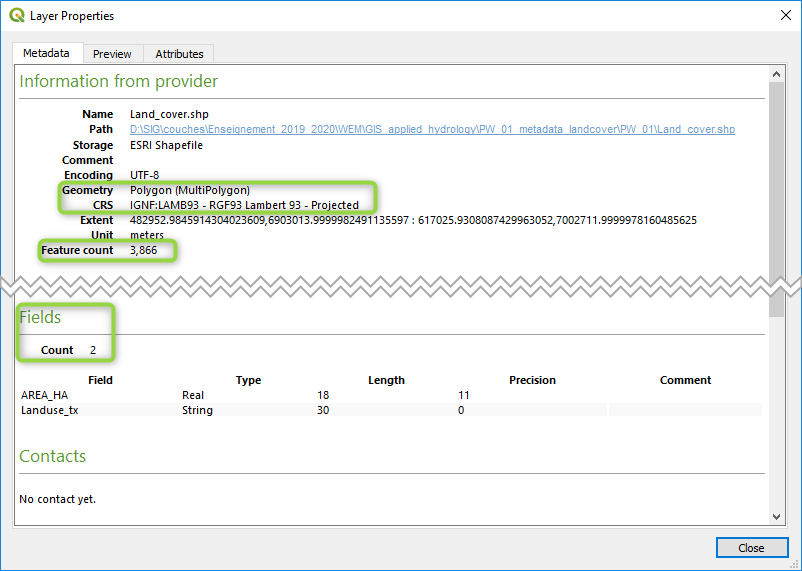Viewport: 802px width, 571px height.
Task: Click the Length value 18
Action: point(323,395)
